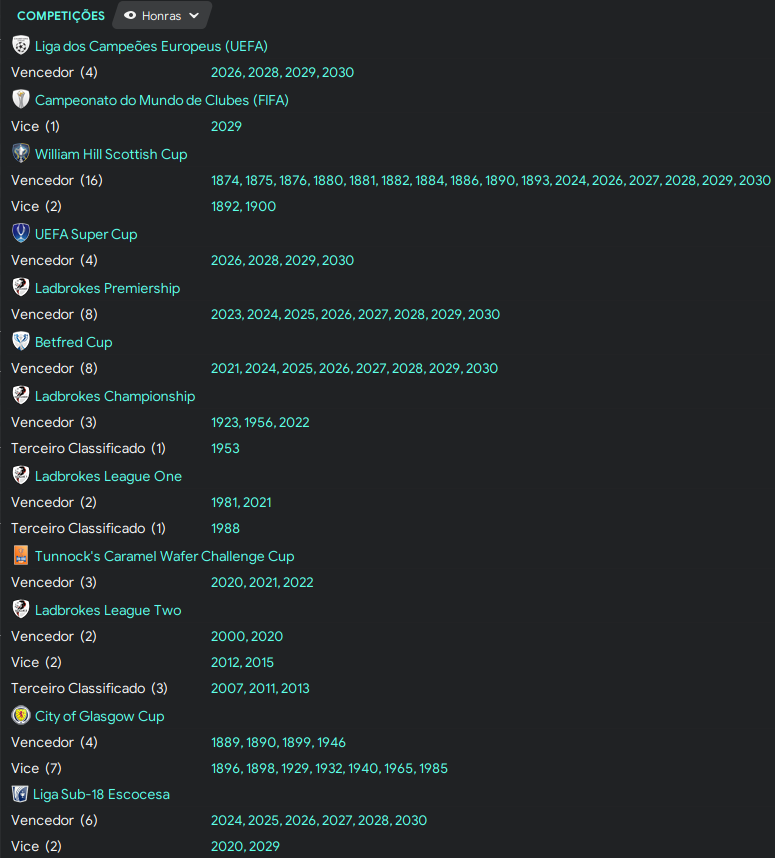Click Ladbrokes Premiership winner years 2023 to 2030
Screen dimensions: 775x858
[355, 314]
